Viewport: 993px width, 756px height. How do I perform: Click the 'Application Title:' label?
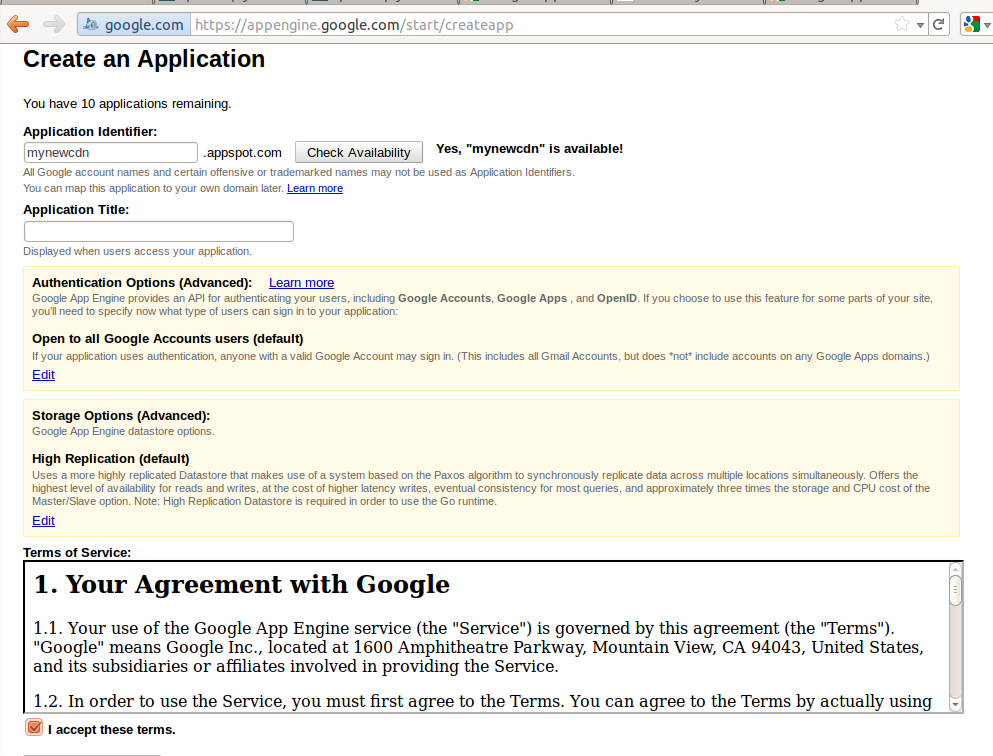(x=76, y=210)
